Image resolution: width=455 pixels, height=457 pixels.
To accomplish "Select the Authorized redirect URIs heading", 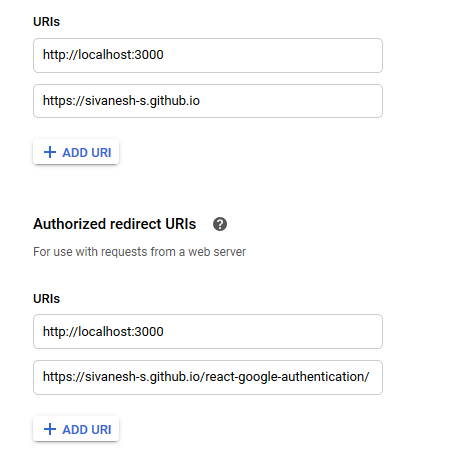I will pos(115,224).
